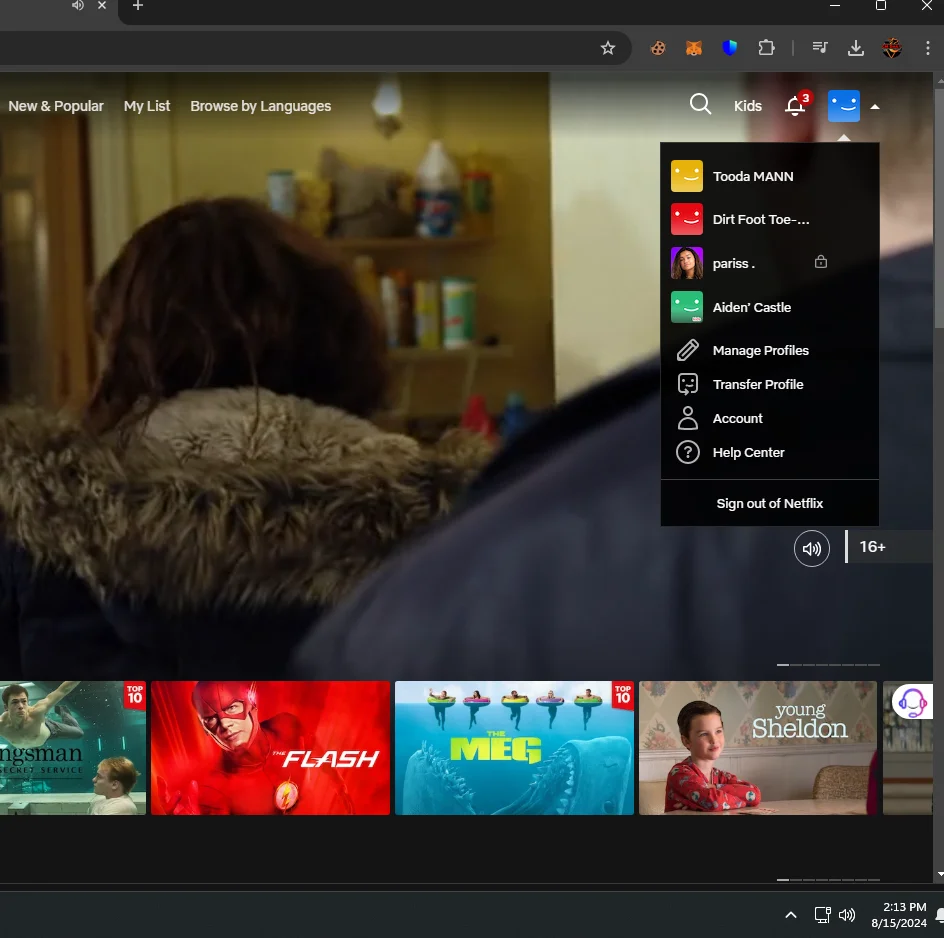Open browser three-dot menu
944x938 pixels.
[927, 48]
